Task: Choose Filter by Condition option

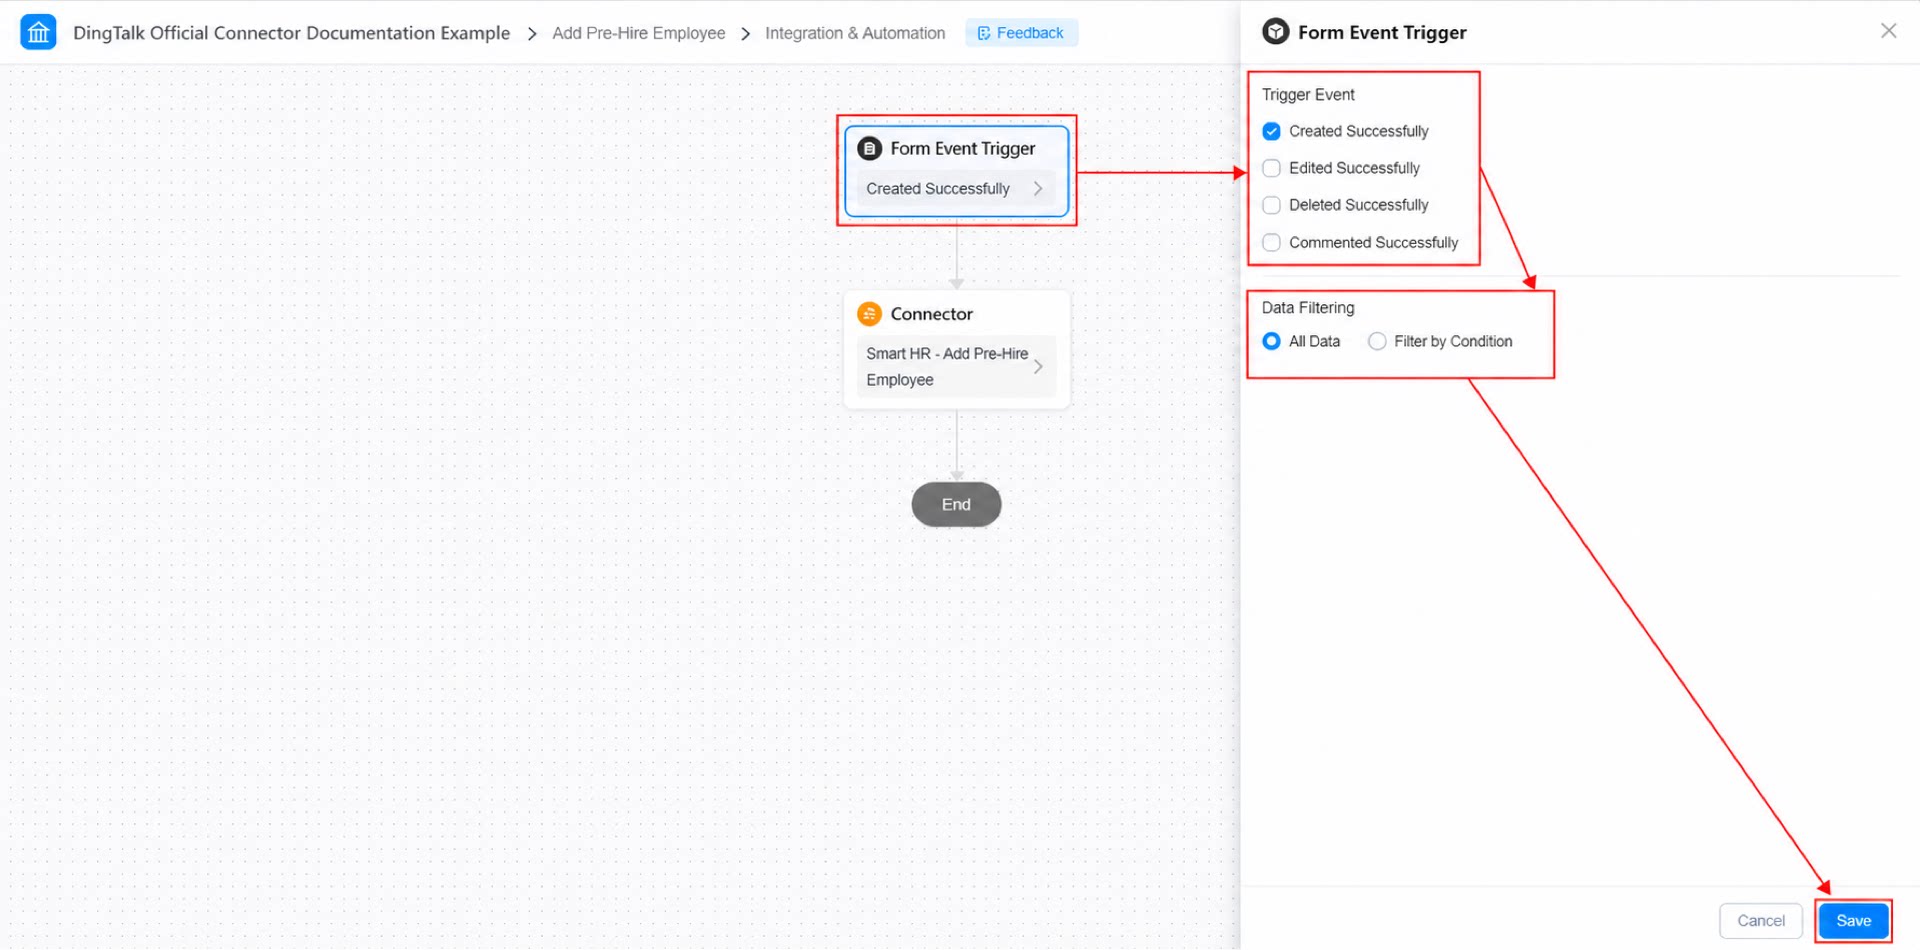Action: pos(1377,341)
